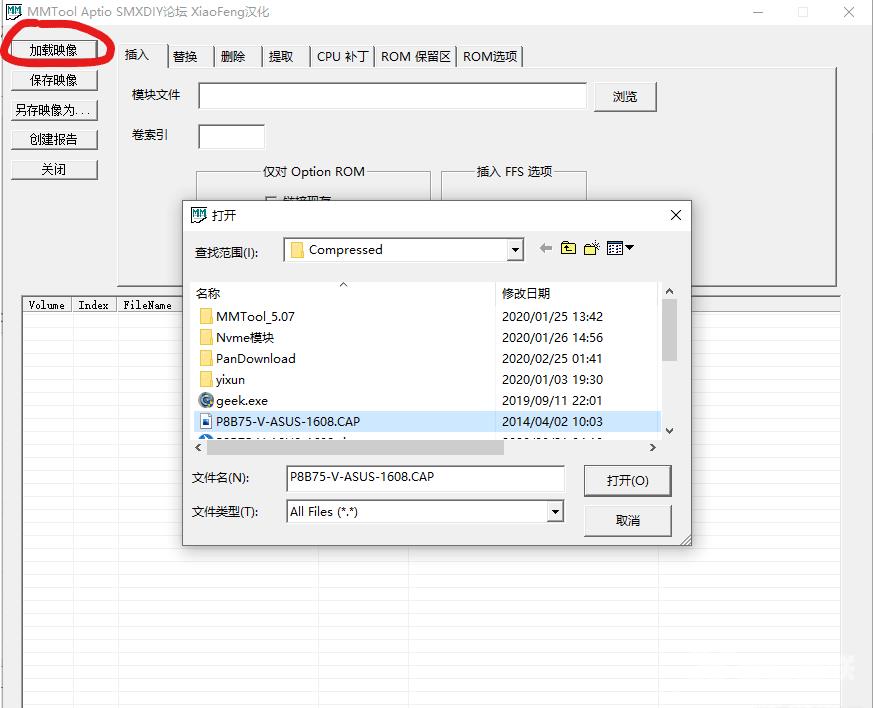The height and width of the screenshot is (708, 873).
Task: Select P8B75-V-ASUS-1608.CAP in file list
Action: tap(288, 421)
